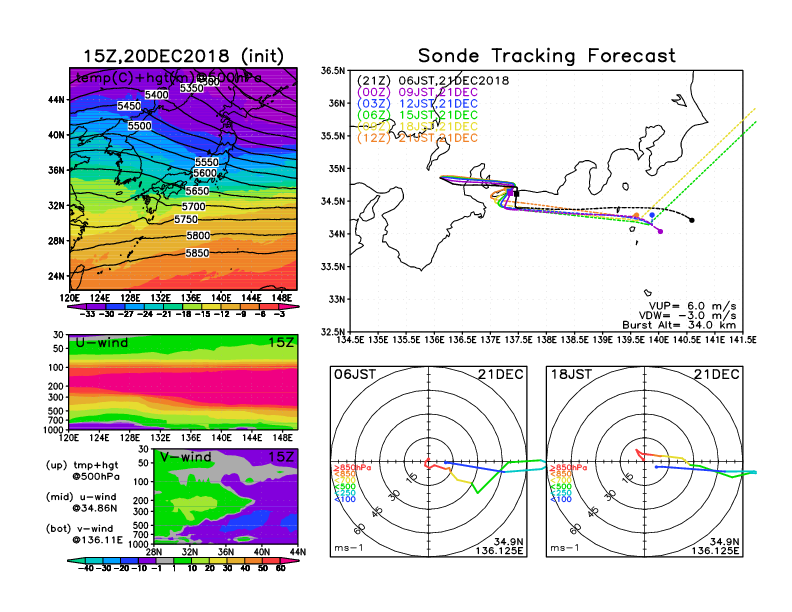Click the black landing dot of the 21Z track
The image size is (792, 612).
pyautogui.click(x=691, y=220)
